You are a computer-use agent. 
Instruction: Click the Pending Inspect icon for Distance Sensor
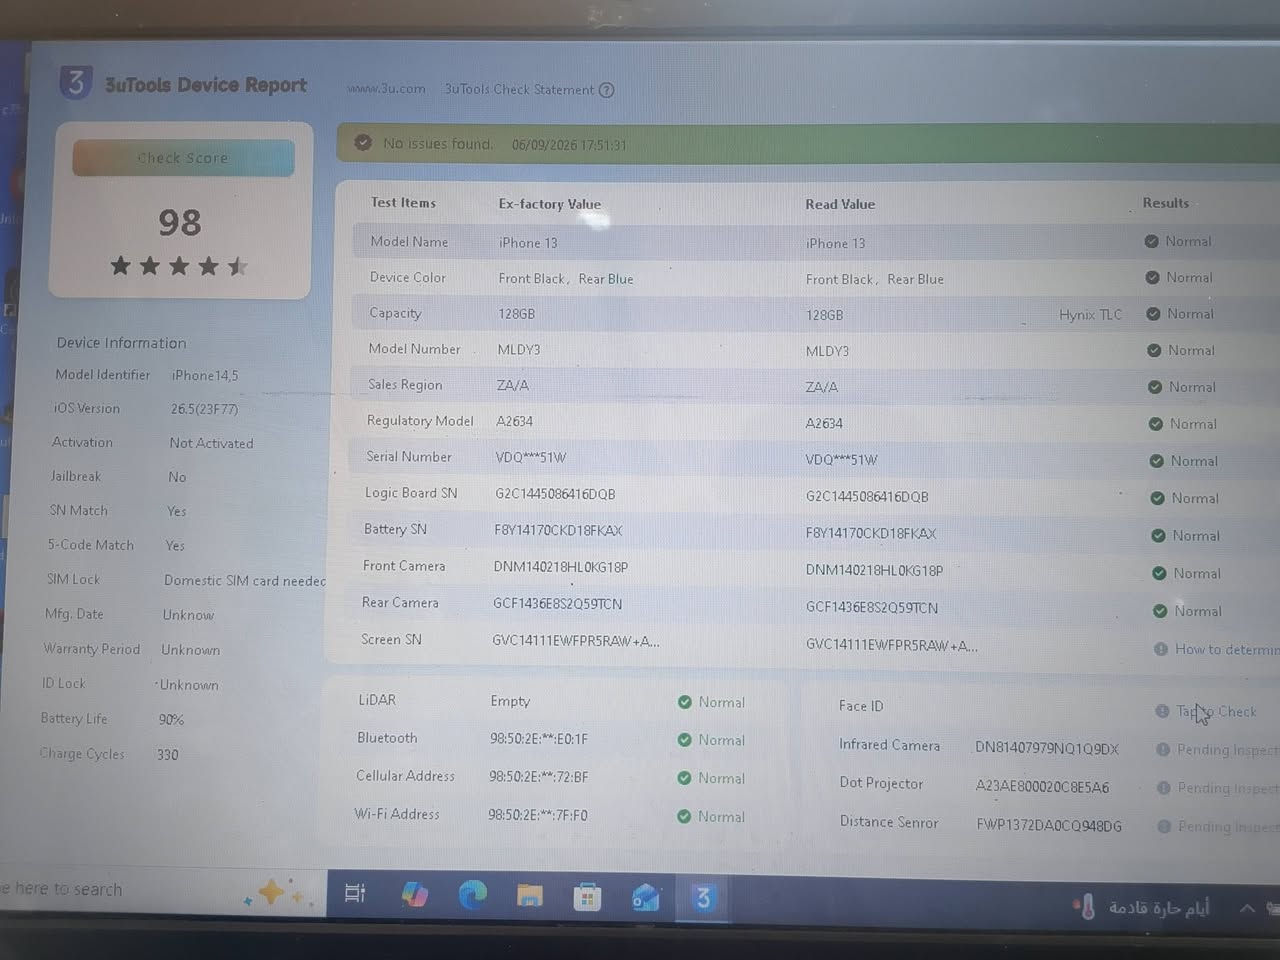coord(1165,826)
